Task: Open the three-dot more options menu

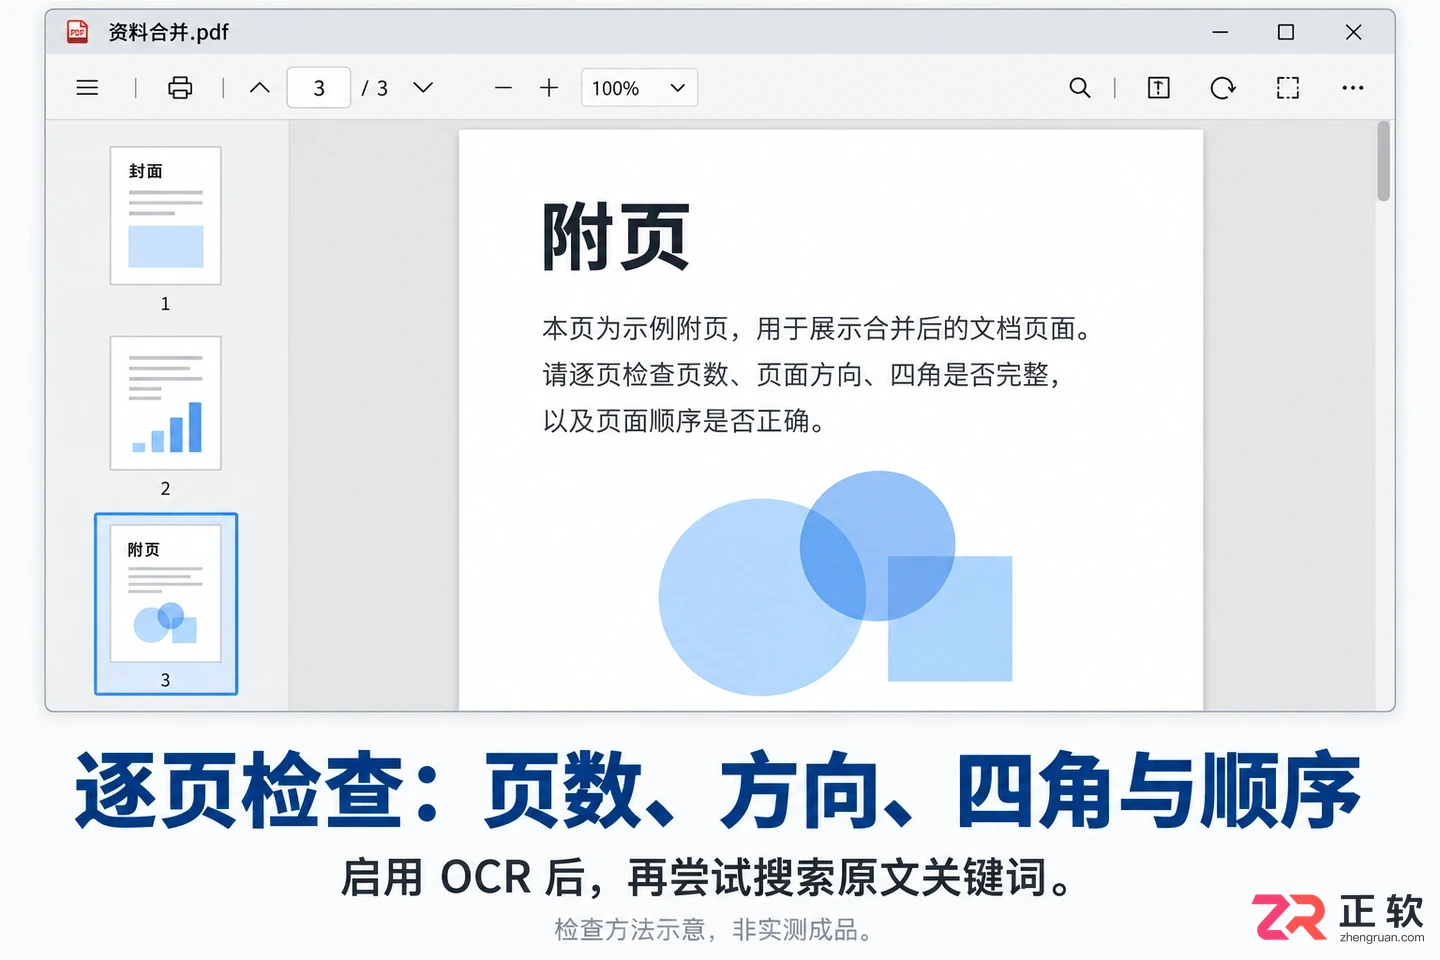Action: click(1353, 88)
